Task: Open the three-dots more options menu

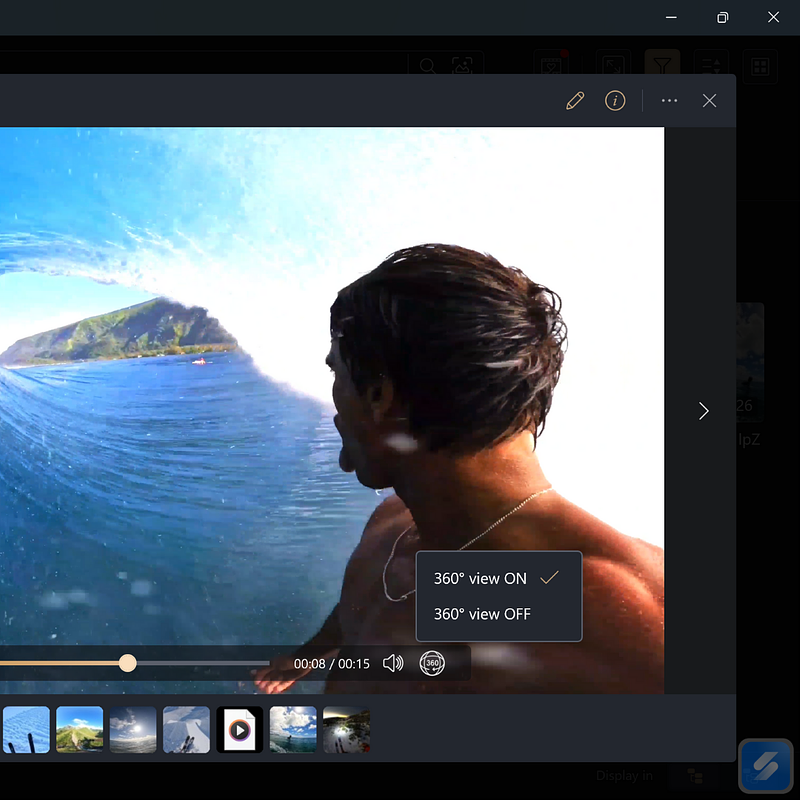Action: (x=669, y=101)
